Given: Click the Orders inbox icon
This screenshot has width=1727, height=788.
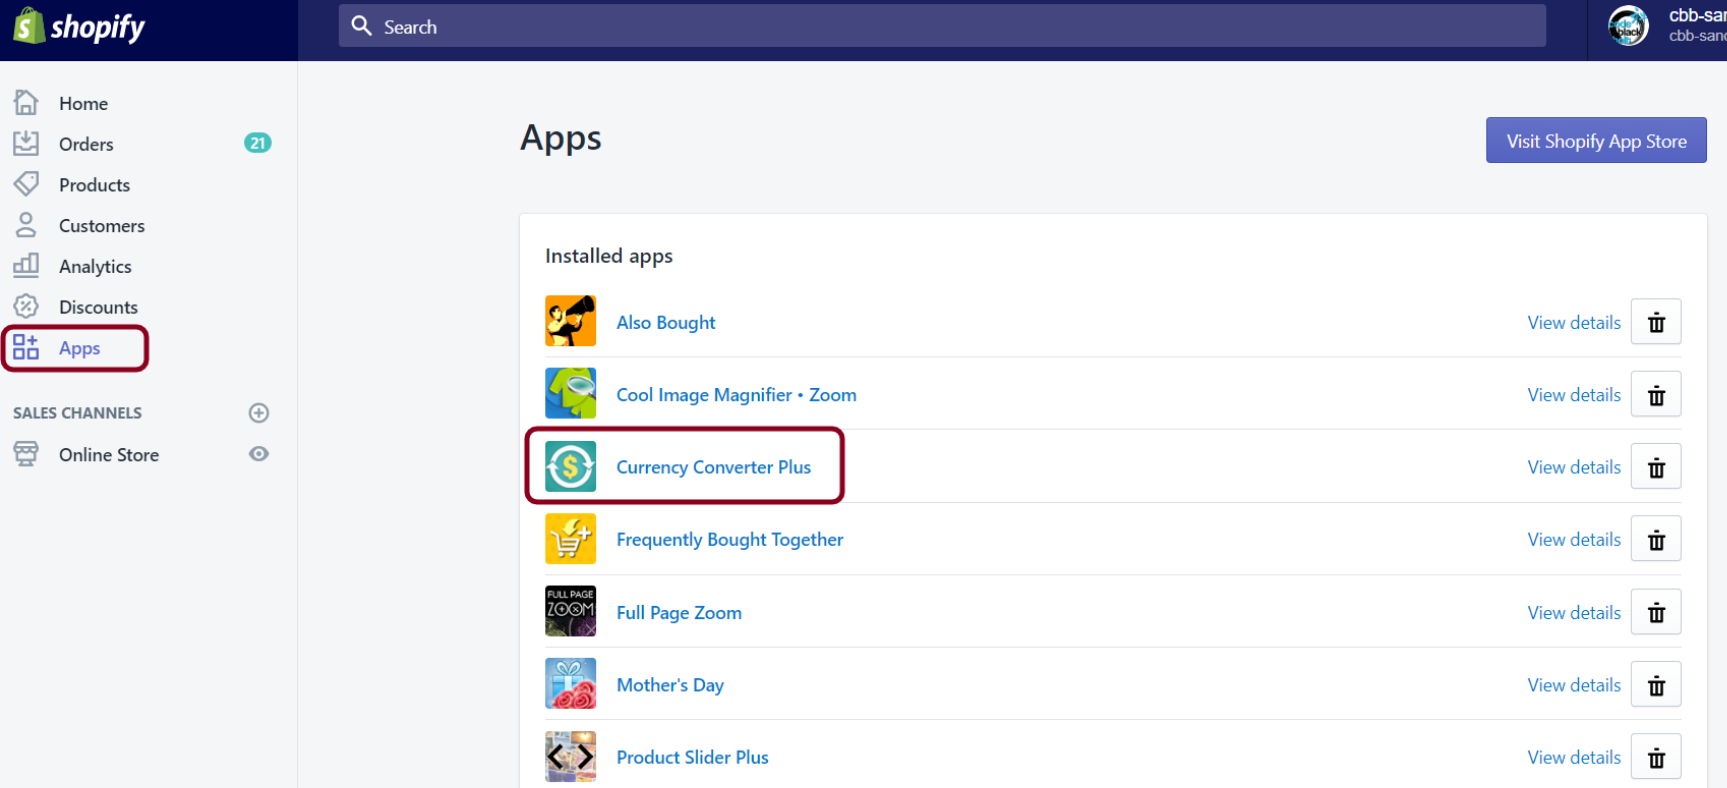Looking at the screenshot, I should click(26, 143).
